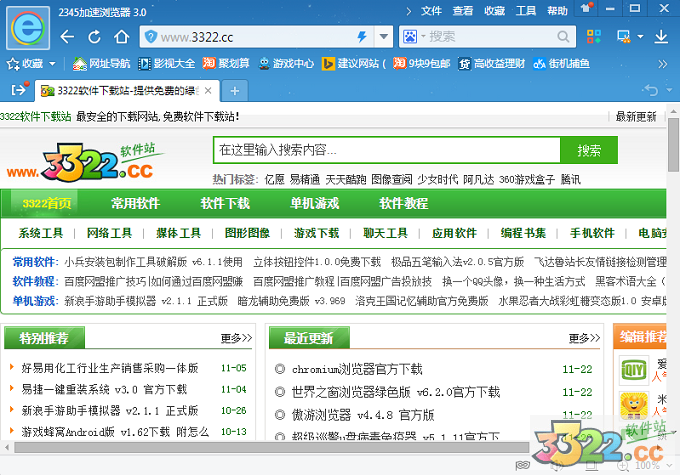
Task: Click the vertical scrollbar thumb
Action: (x=673, y=145)
